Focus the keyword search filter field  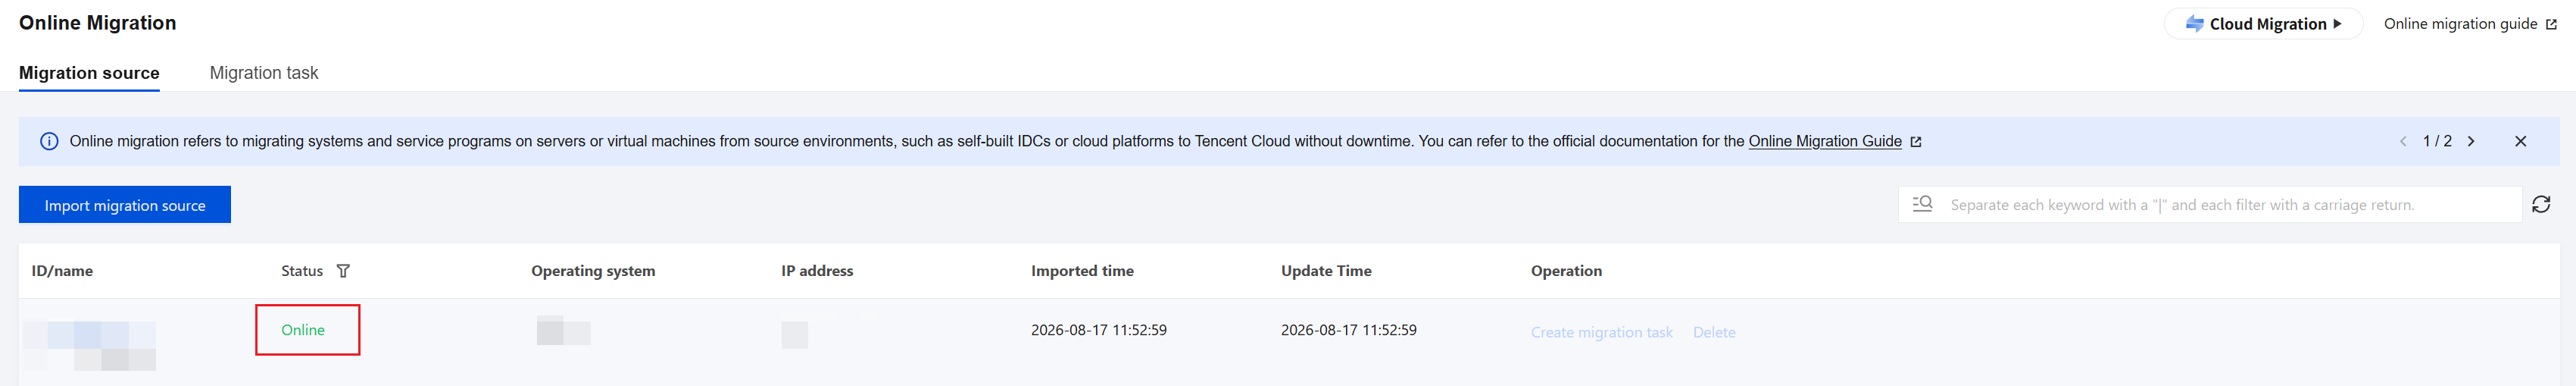[x=2210, y=205]
